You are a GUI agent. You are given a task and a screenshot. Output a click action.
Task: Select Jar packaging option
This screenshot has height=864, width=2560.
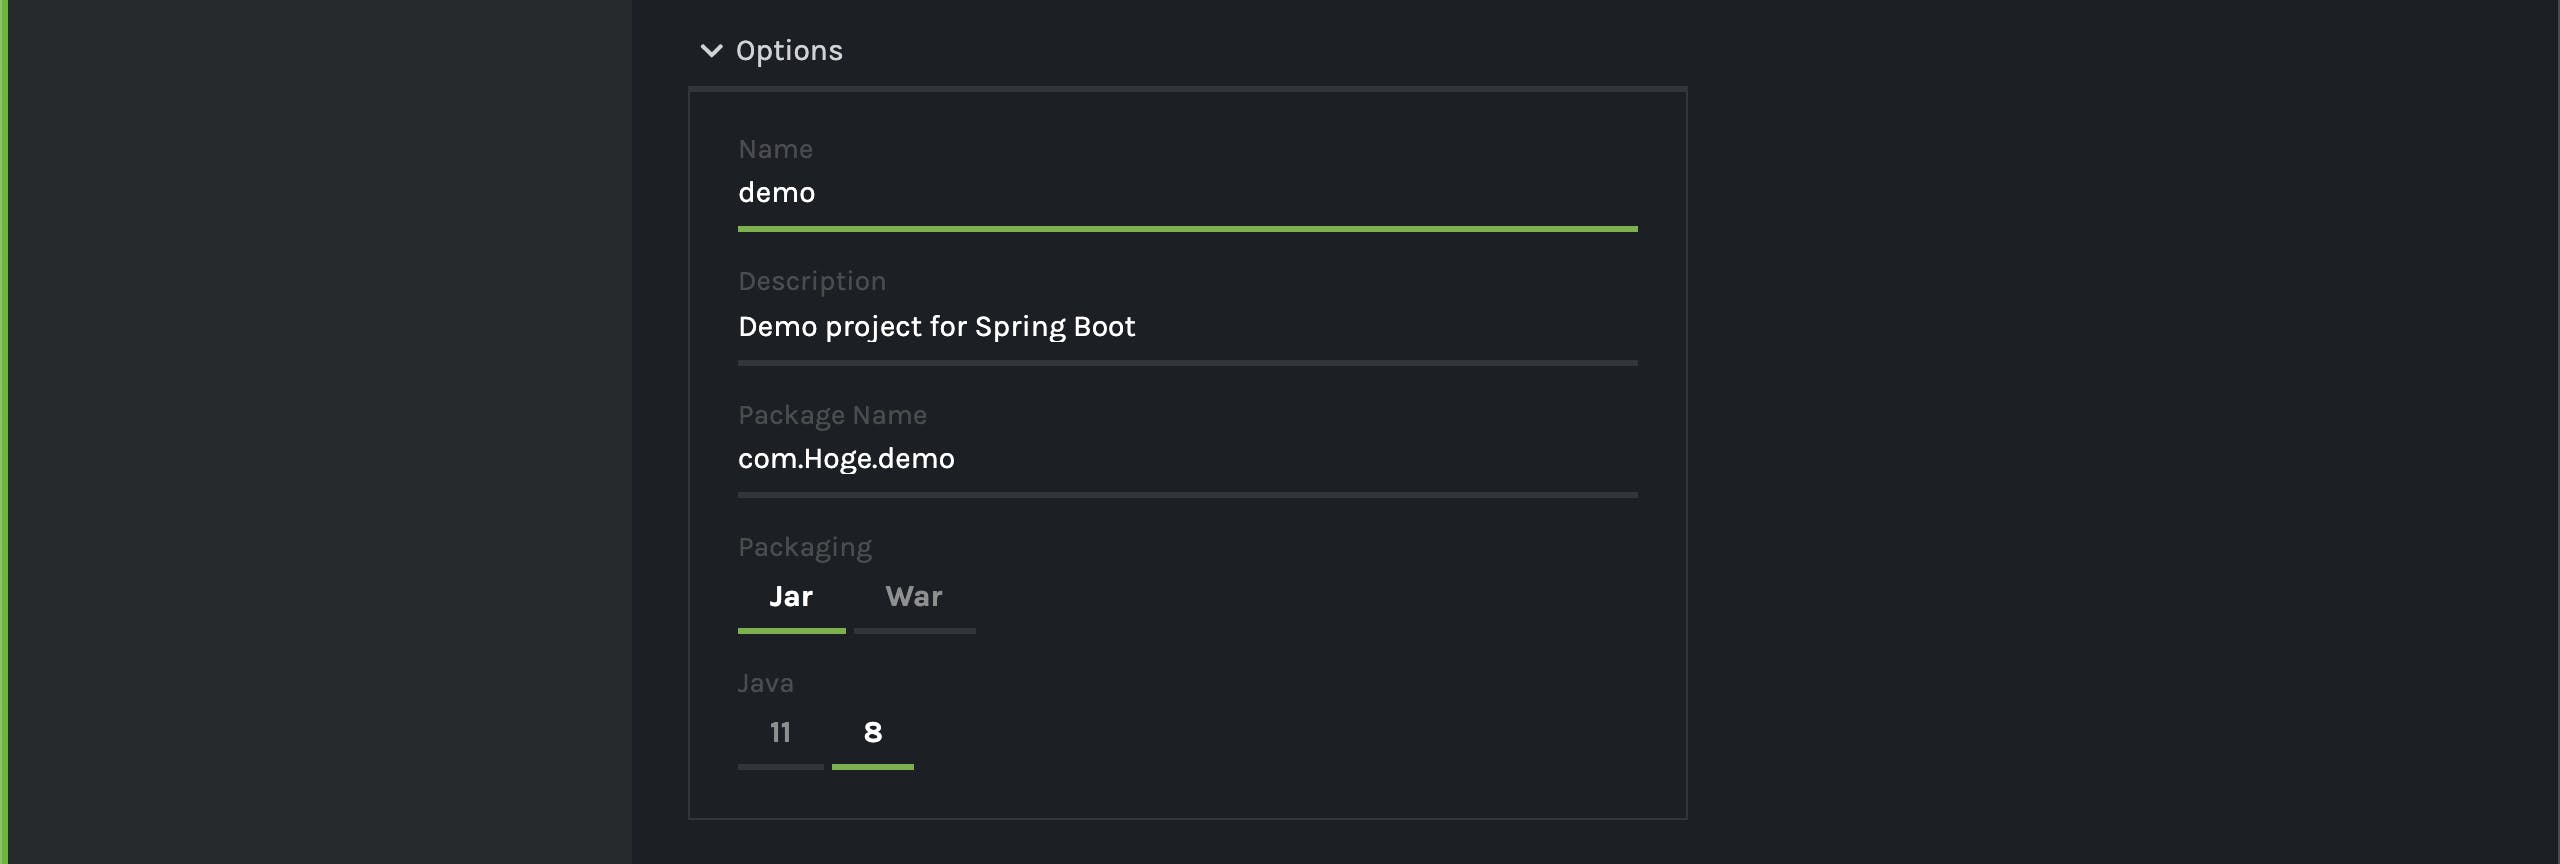pos(791,597)
